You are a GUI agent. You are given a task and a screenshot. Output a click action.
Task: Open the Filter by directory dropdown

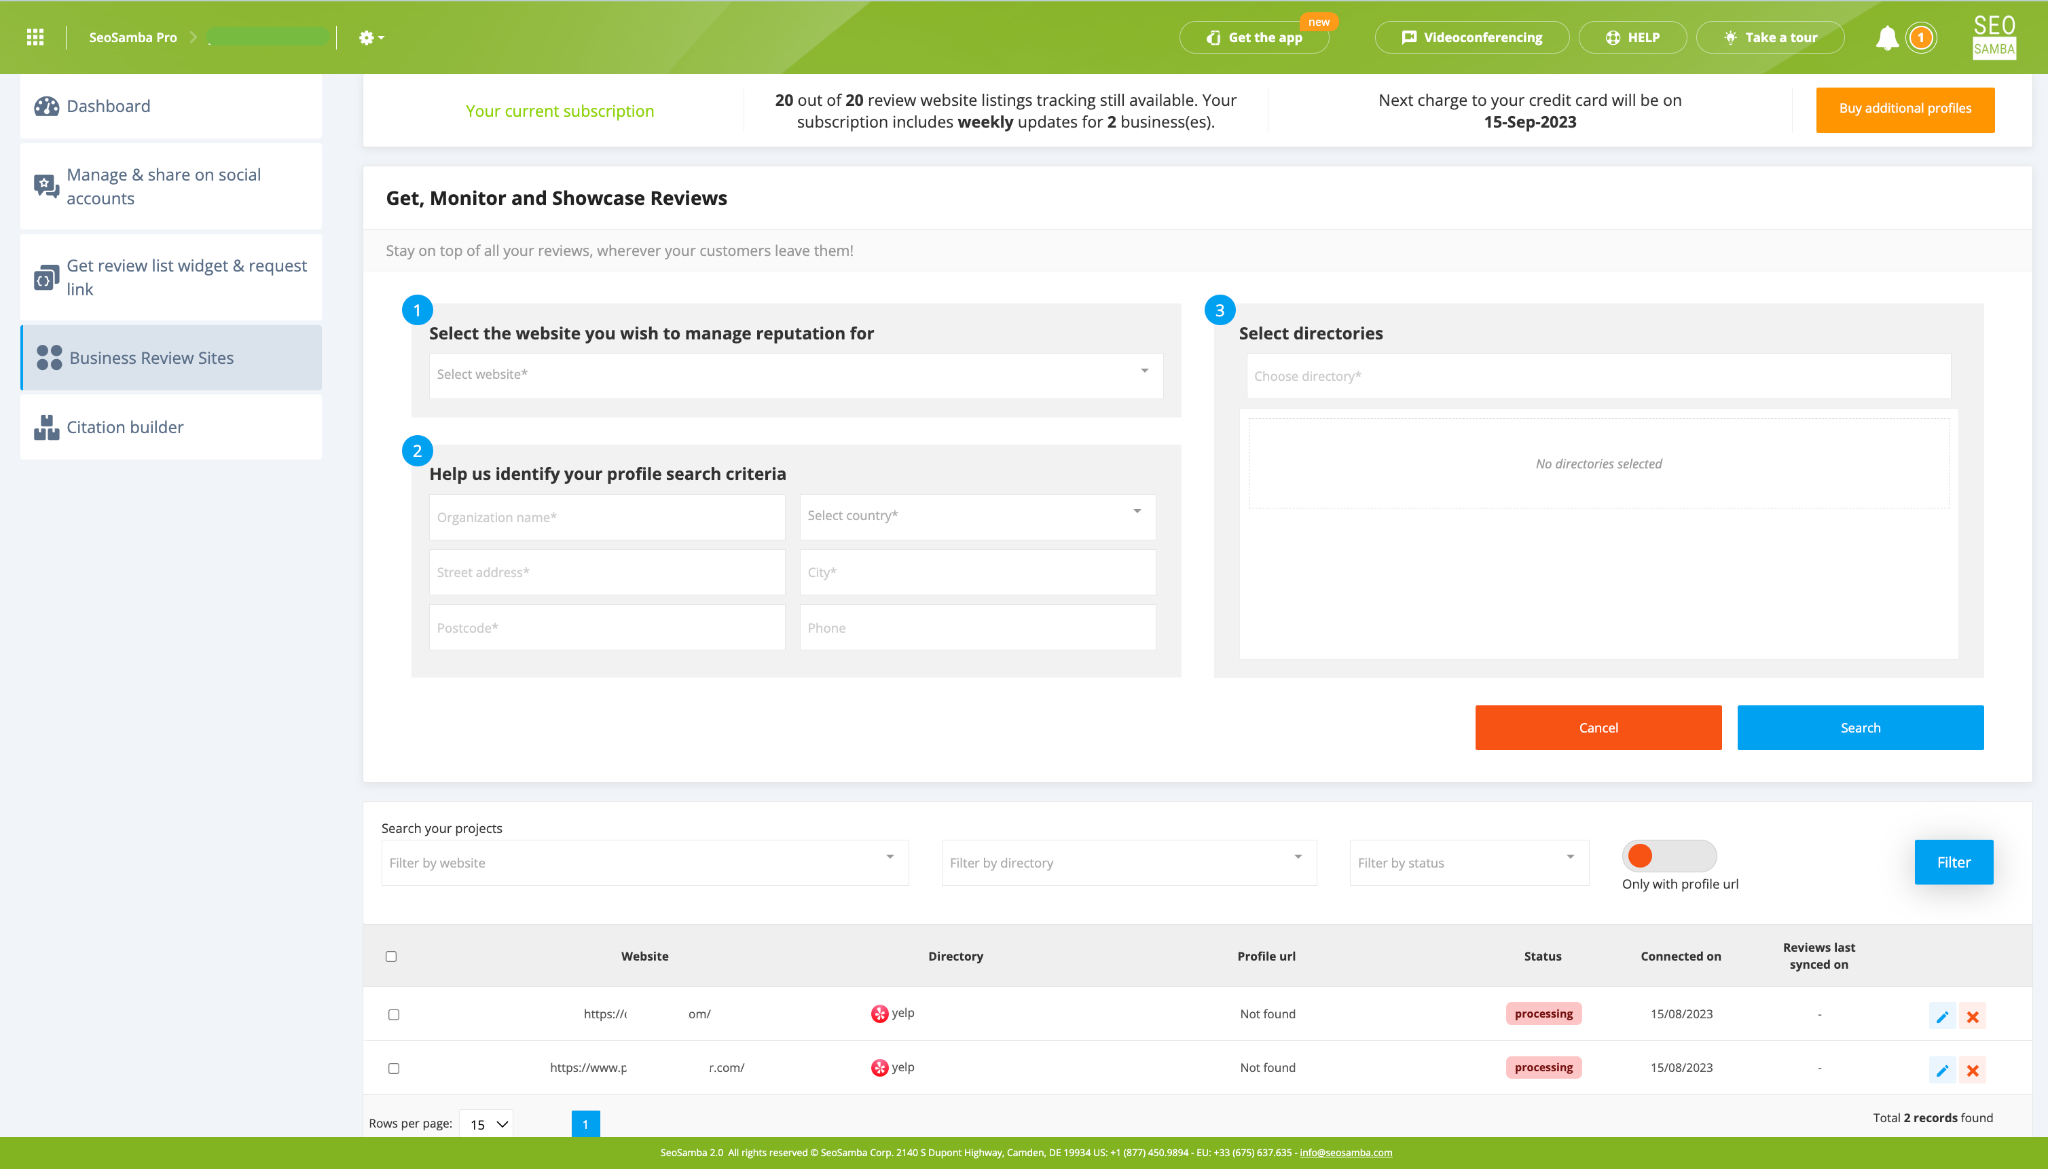pos(1129,862)
